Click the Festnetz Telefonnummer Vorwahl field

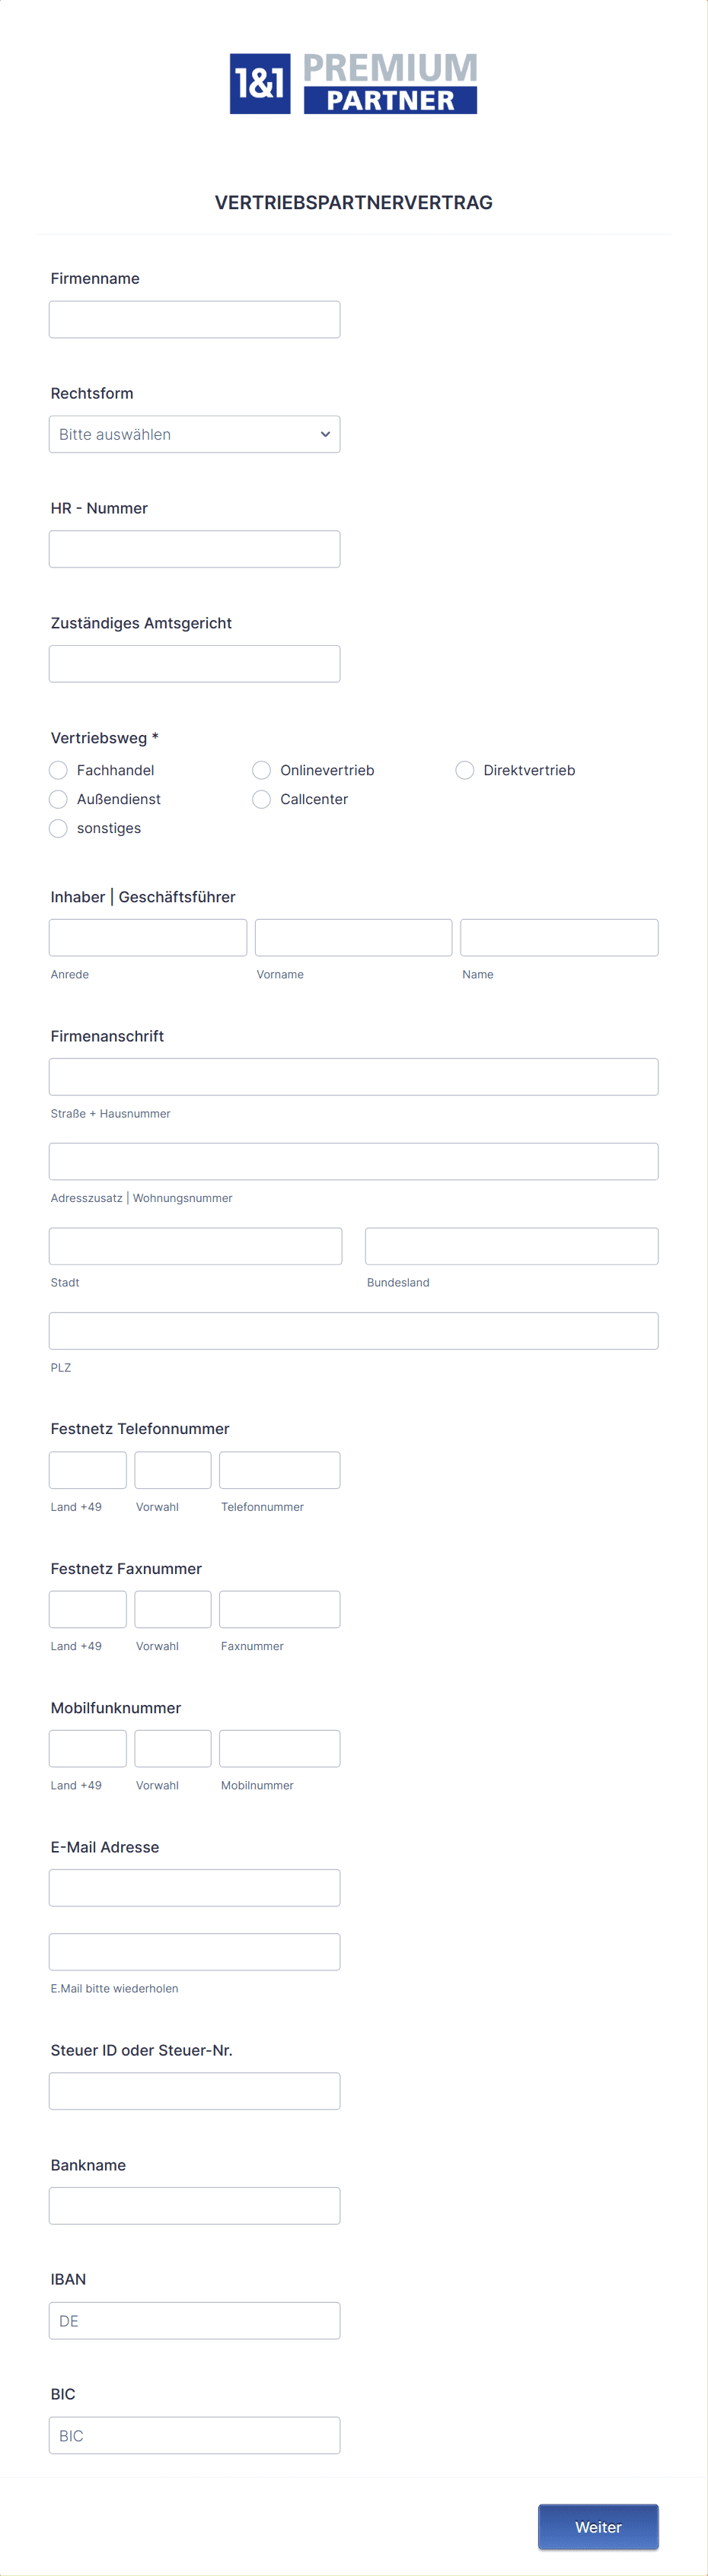173,1470
